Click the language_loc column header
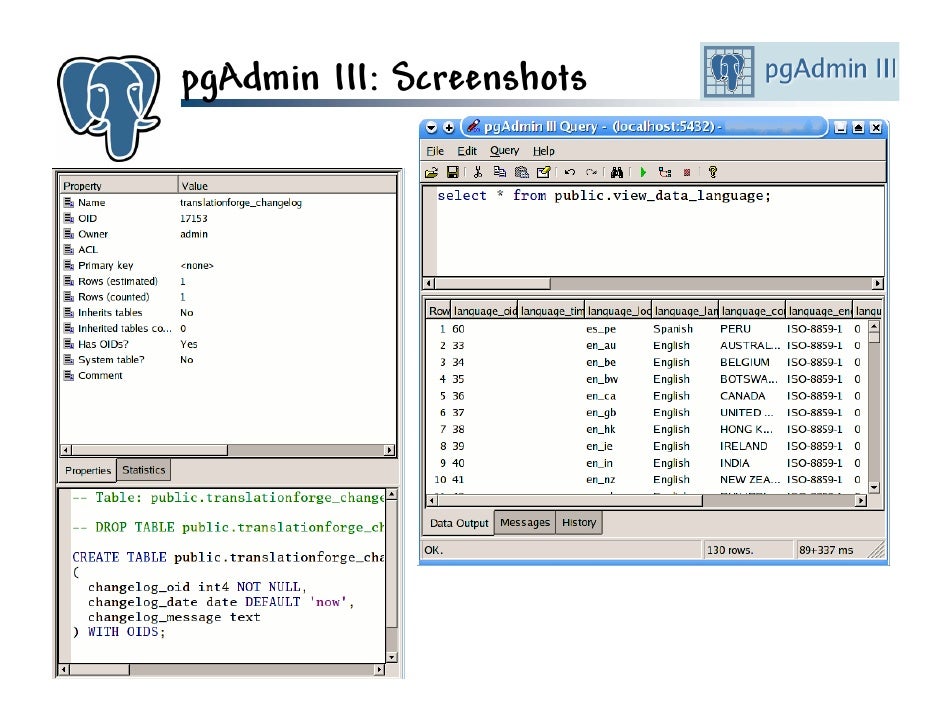Viewport: 942px width, 728px height. pos(619,311)
